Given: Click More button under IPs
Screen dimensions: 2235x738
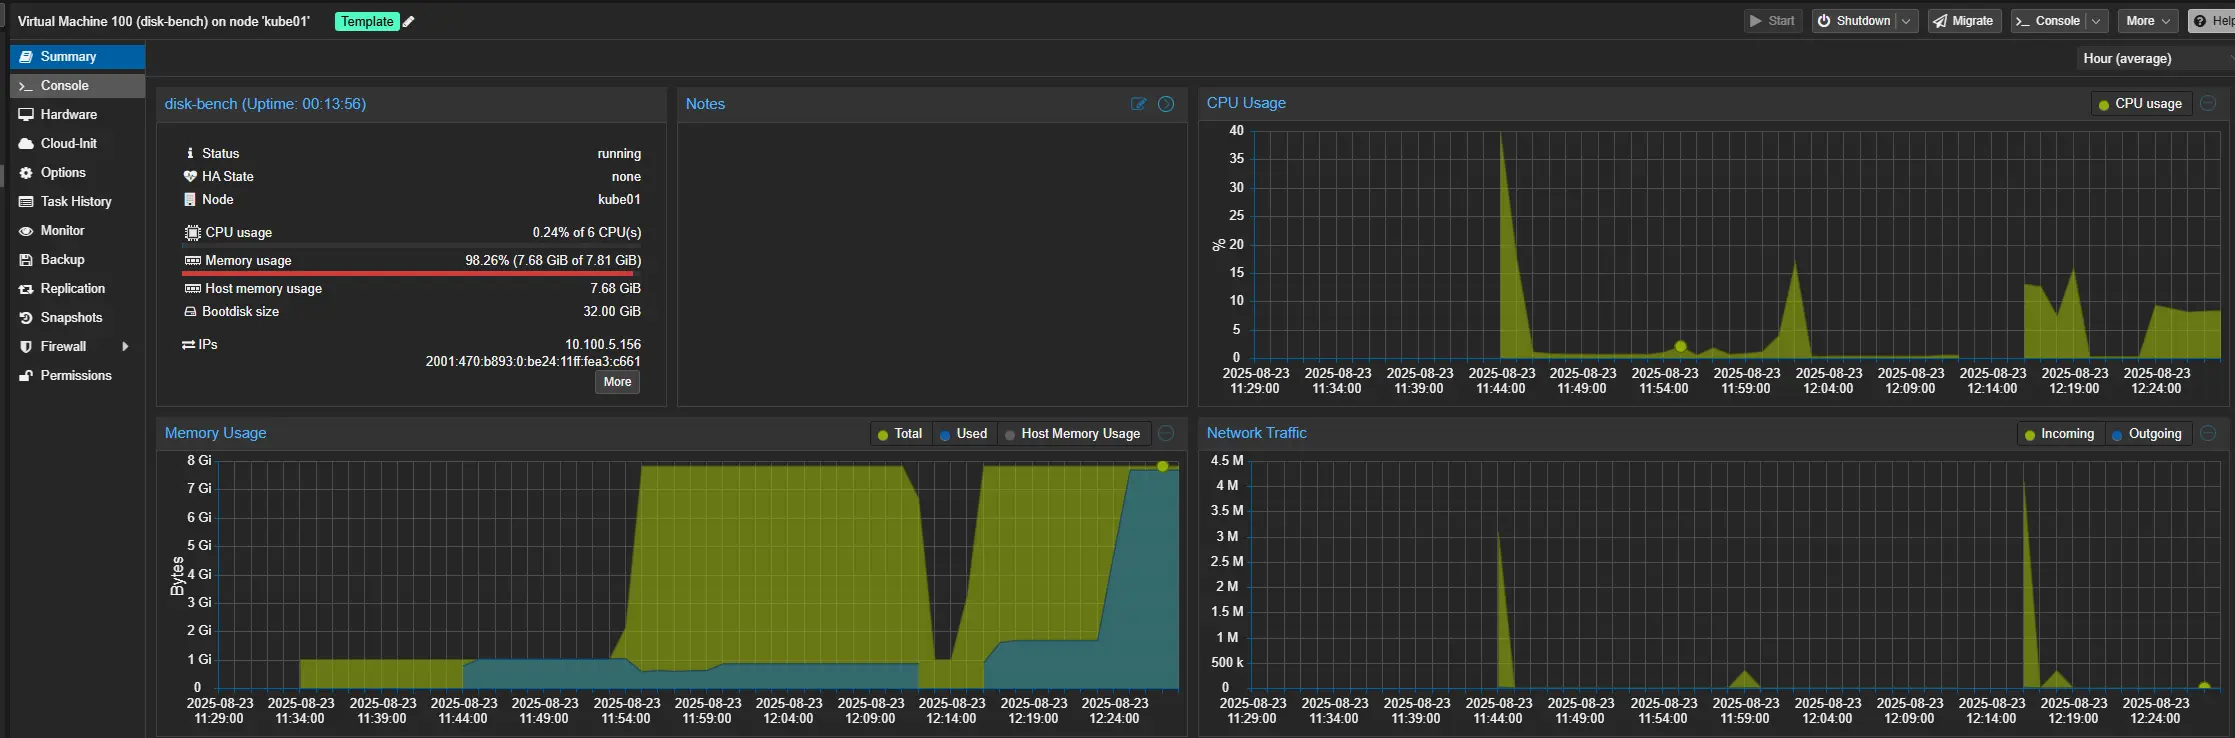Looking at the screenshot, I should point(617,382).
